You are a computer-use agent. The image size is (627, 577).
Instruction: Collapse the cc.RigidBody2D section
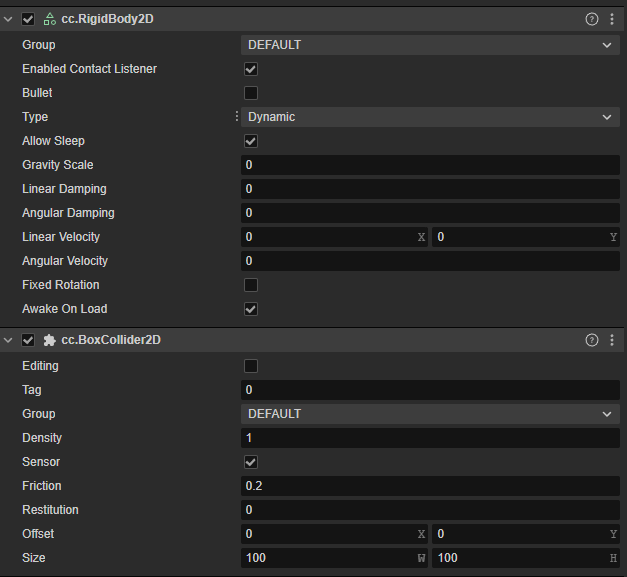[9, 19]
